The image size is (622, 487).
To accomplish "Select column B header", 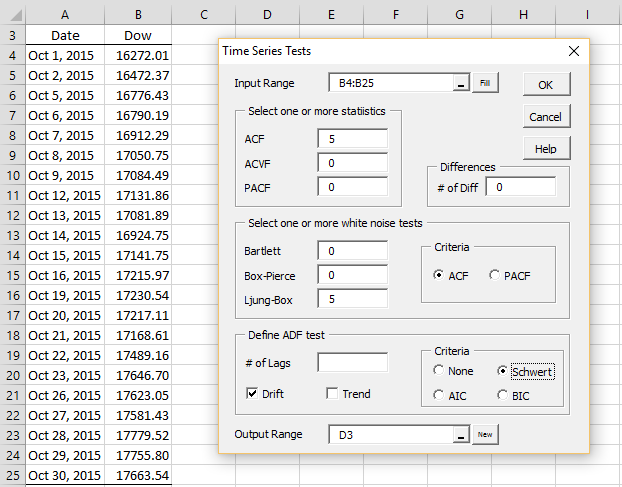I will (138, 15).
